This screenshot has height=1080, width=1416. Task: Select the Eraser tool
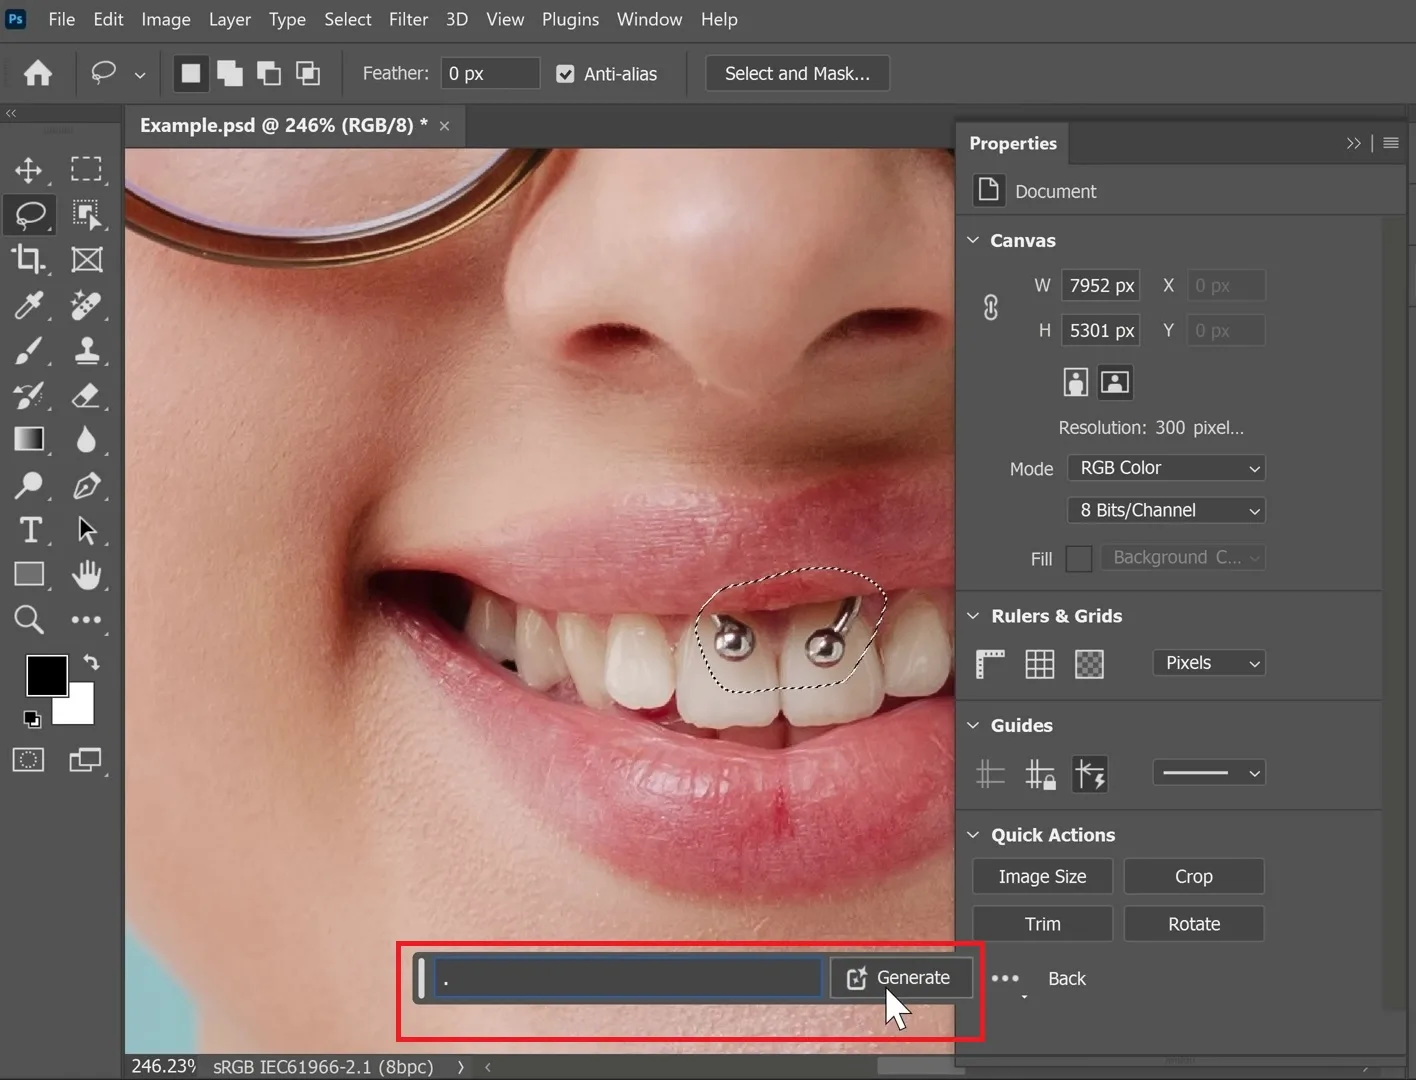87,395
